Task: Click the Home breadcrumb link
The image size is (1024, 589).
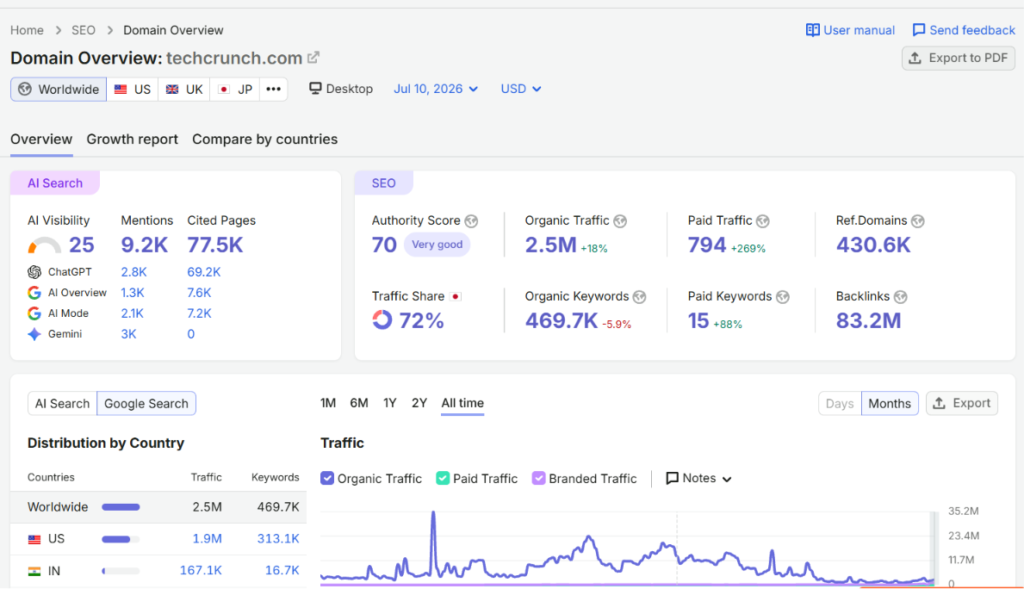Action: 27,30
